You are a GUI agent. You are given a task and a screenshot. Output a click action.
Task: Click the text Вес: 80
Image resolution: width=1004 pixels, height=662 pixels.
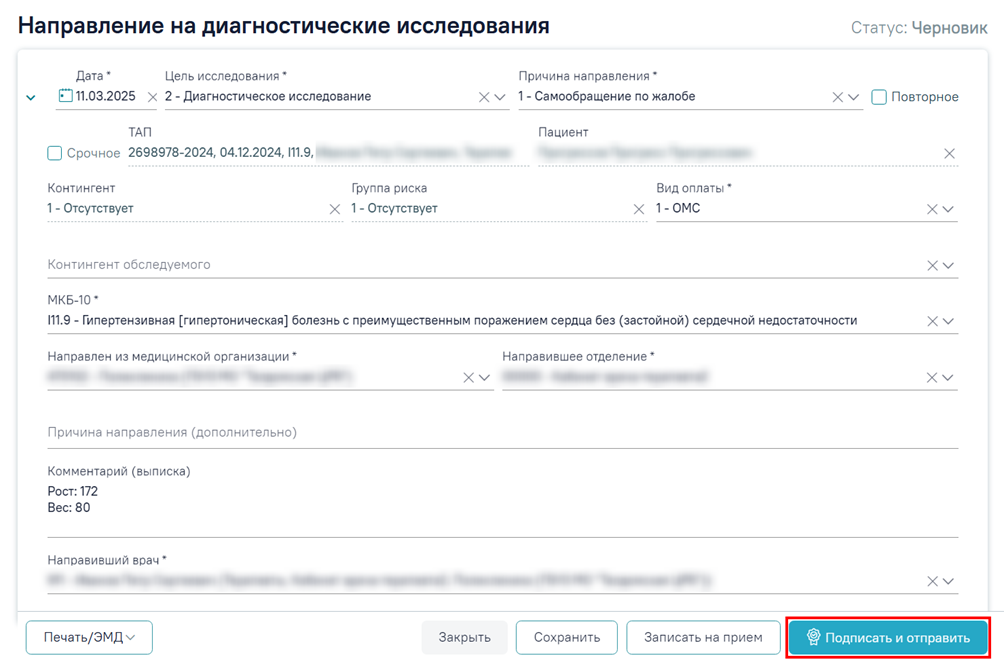pos(69,508)
